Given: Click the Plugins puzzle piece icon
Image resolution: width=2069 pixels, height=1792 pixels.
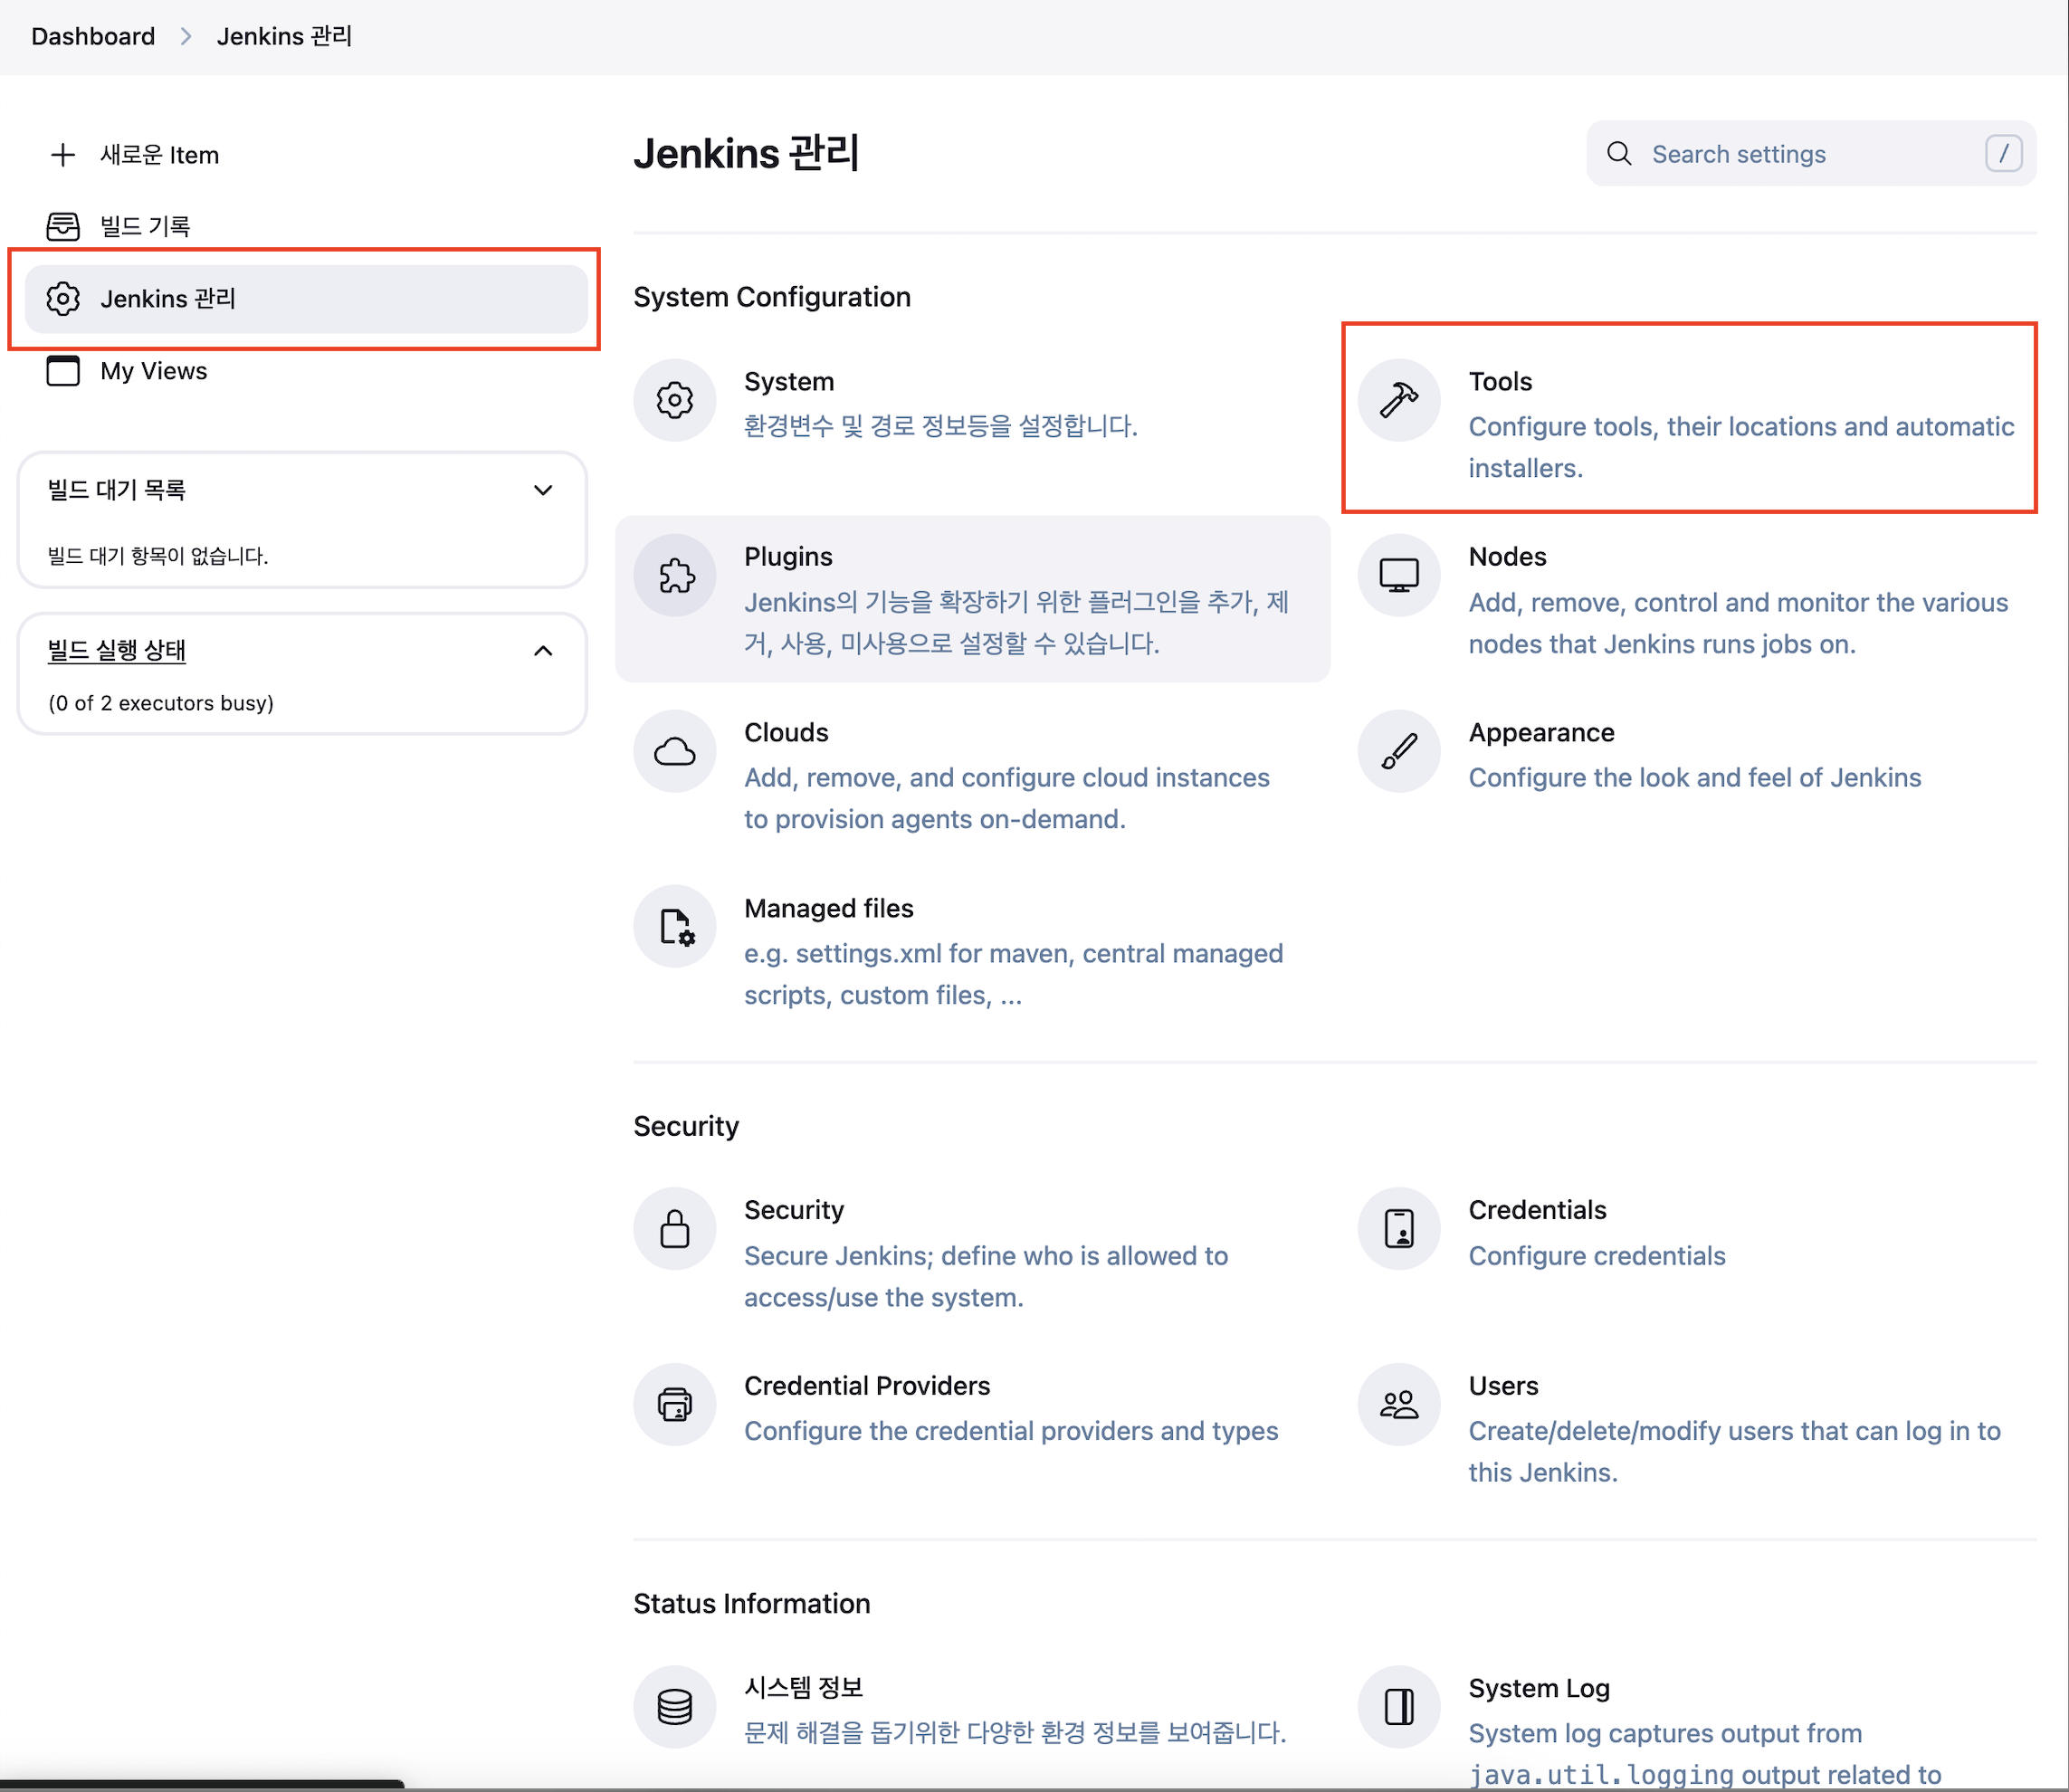Looking at the screenshot, I should [675, 575].
